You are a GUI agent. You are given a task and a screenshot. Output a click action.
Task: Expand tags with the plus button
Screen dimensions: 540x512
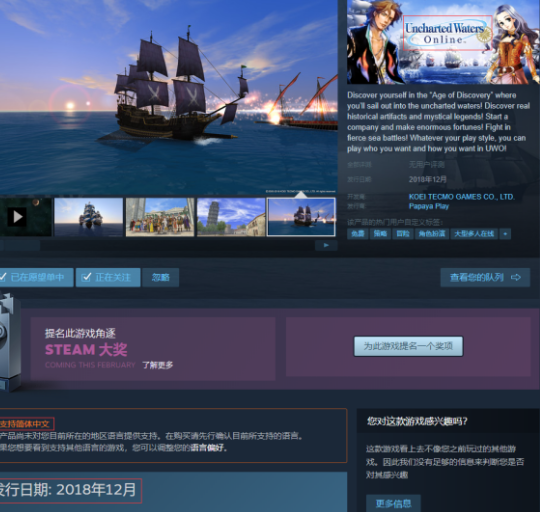pos(505,234)
